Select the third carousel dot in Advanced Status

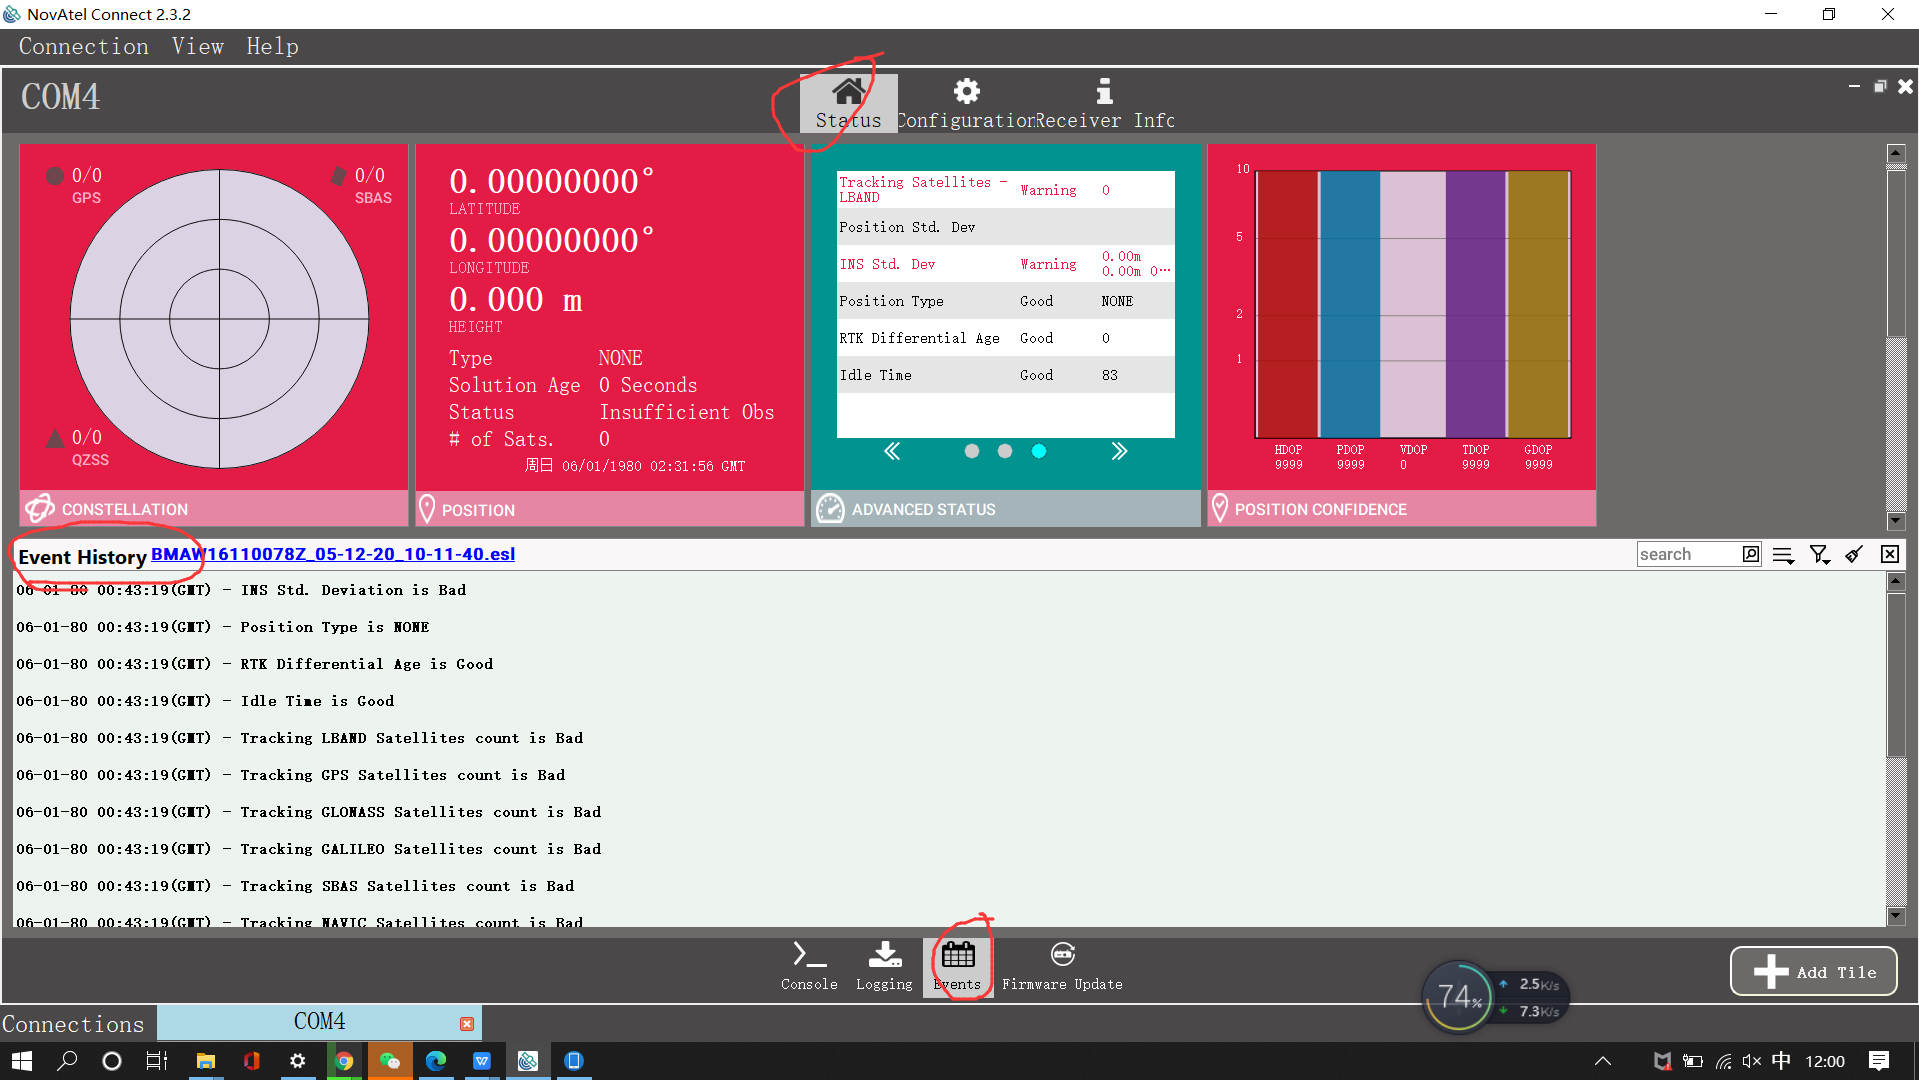1038,451
